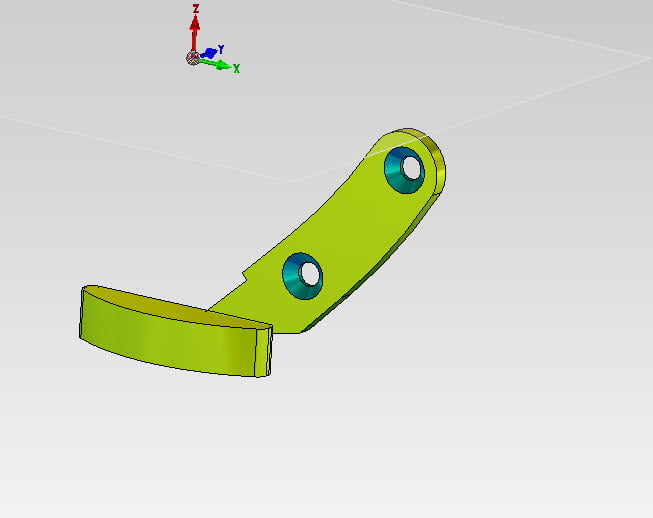This screenshot has width=653, height=518.
Task: Pick the narrow right end face of pad
Action: [x=264, y=353]
